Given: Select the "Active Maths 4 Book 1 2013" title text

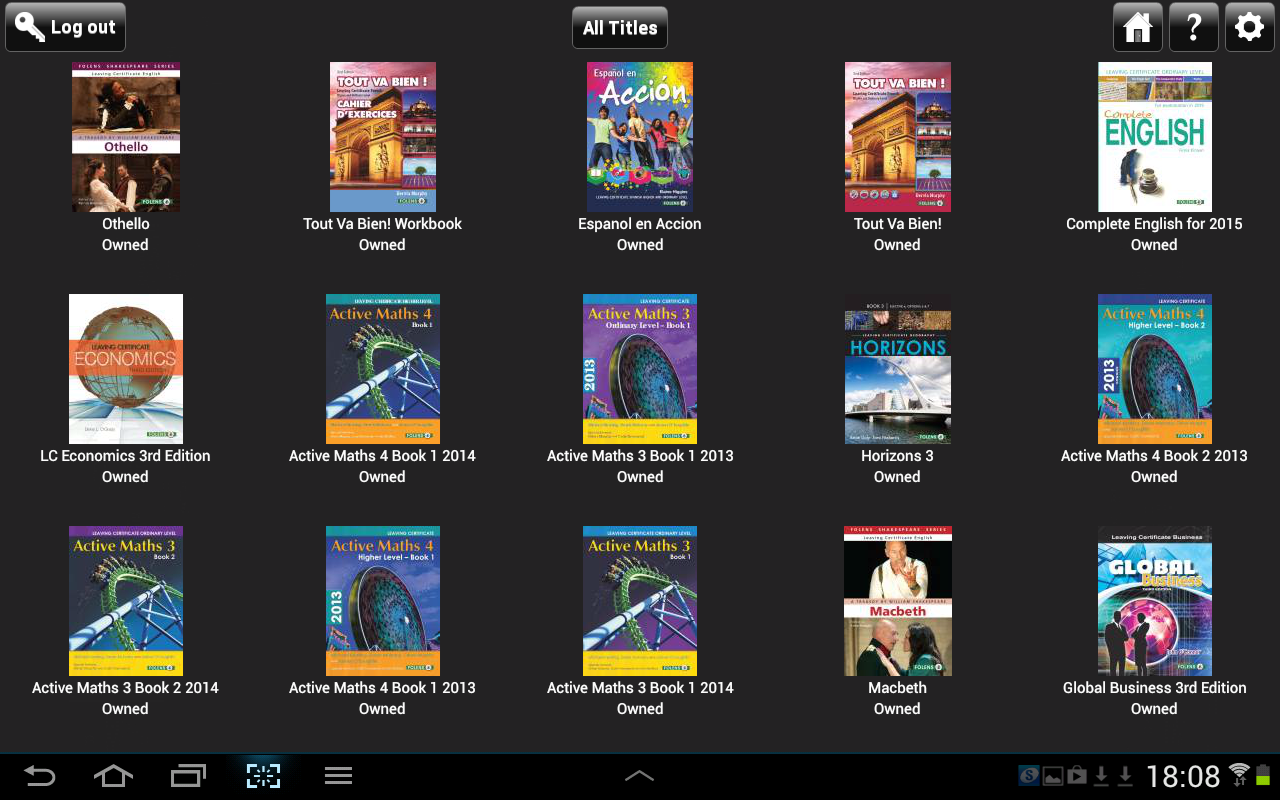Looking at the screenshot, I should pos(383,688).
